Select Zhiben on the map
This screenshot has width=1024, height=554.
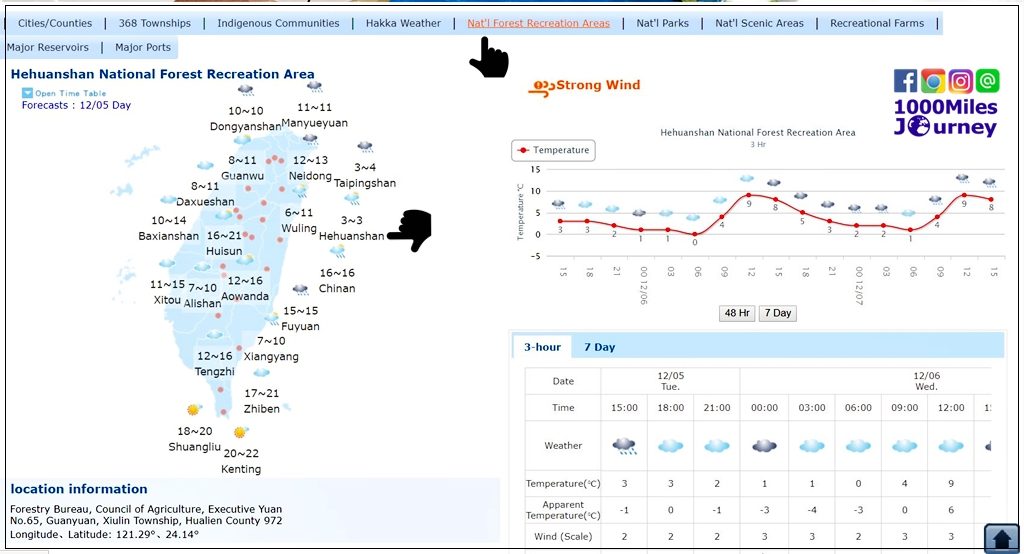tap(261, 409)
